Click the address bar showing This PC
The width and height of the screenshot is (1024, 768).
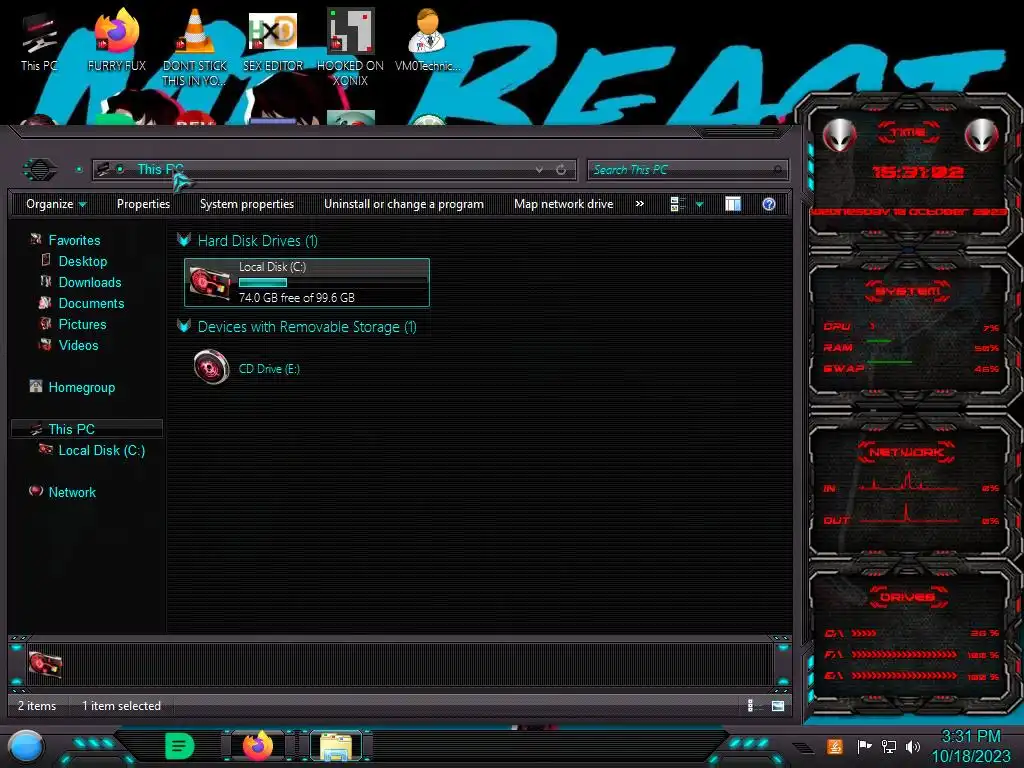tap(334, 170)
